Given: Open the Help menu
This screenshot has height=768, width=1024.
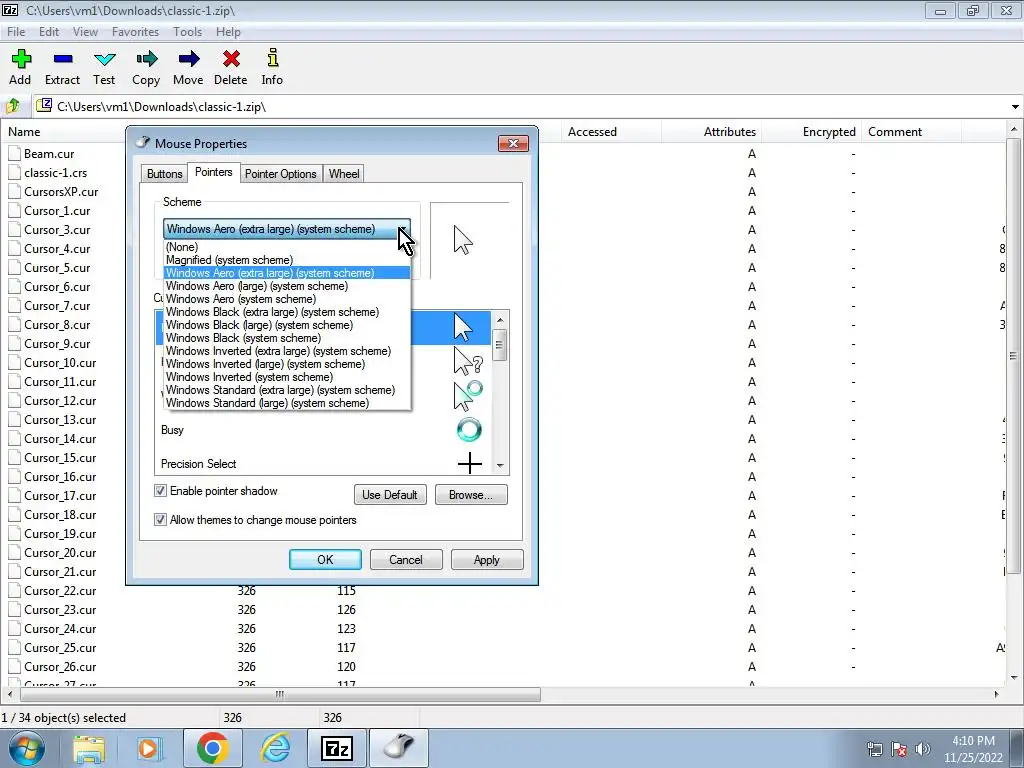Looking at the screenshot, I should (228, 31).
